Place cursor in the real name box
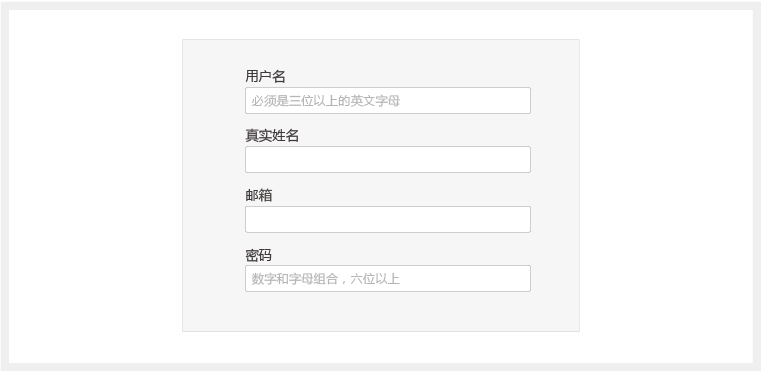Image resolution: width=761 pixels, height=371 pixels. click(x=388, y=159)
